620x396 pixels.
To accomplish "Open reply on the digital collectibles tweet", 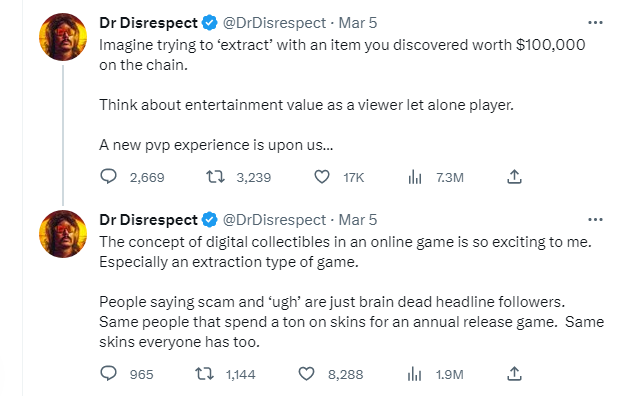I will [x=108, y=373].
